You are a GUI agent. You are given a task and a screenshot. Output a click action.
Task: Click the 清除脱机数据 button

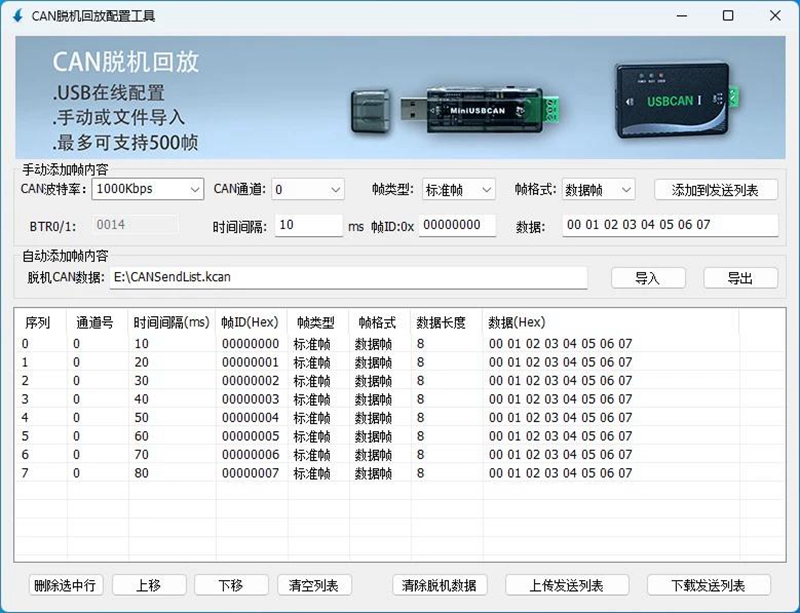pyautogui.click(x=439, y=585)
